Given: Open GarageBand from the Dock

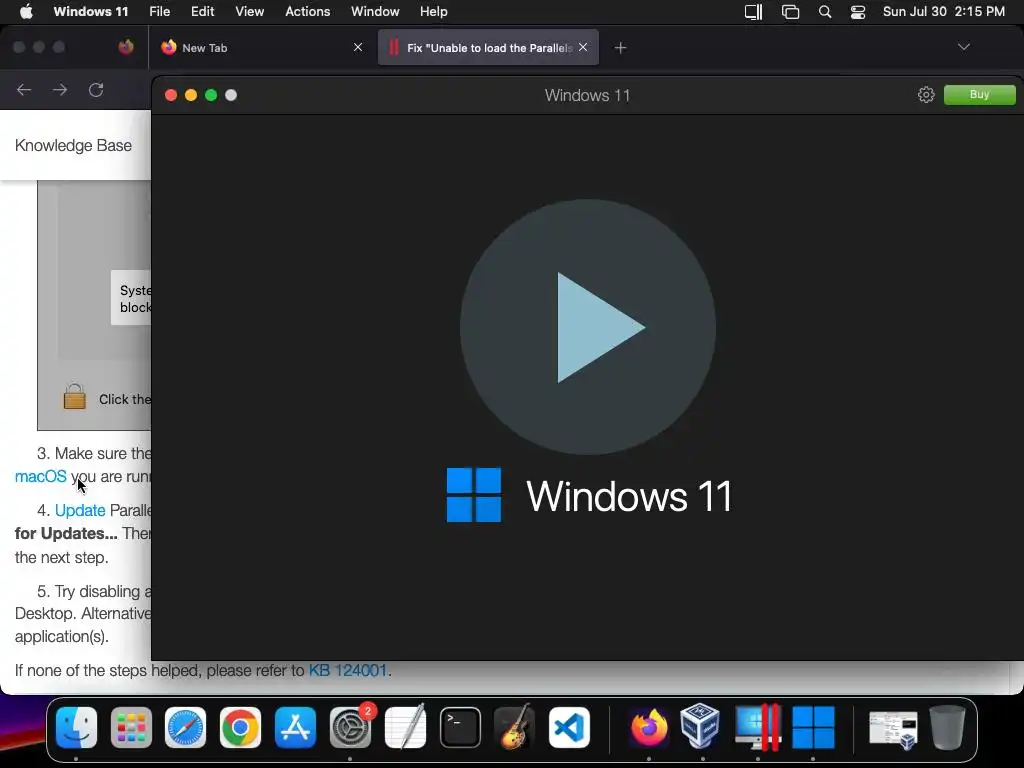Looking at the screenshot, I should tap(515, 727).
